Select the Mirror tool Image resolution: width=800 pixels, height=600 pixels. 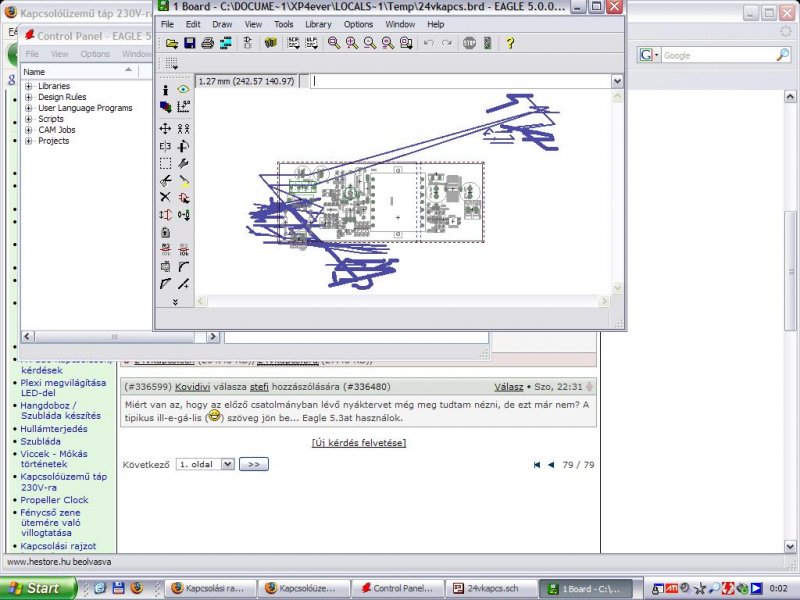point(165,146)
